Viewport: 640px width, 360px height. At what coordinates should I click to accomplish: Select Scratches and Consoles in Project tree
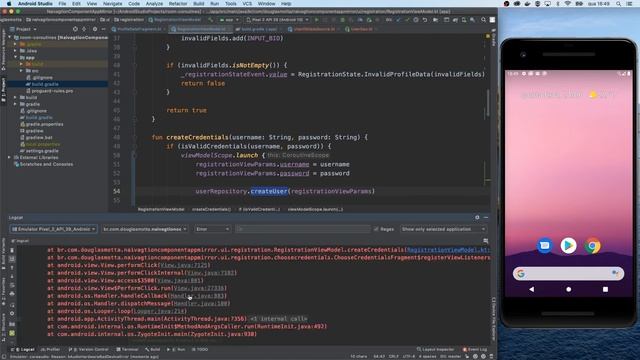43,164
